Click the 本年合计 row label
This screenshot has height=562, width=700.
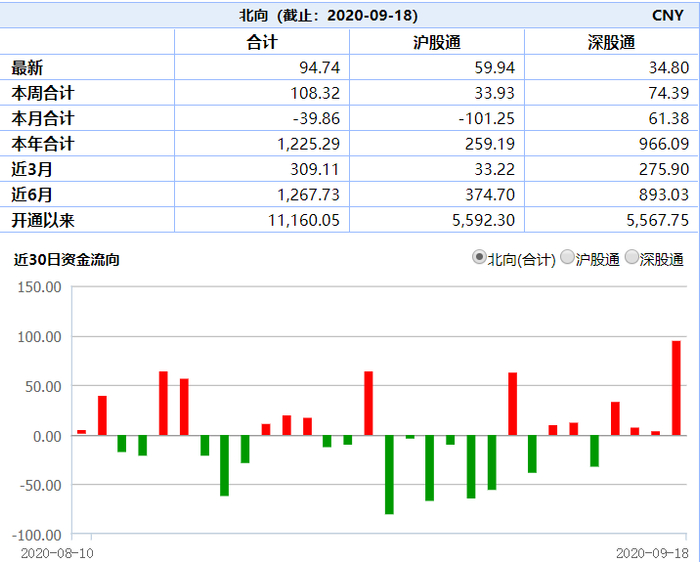[43, 144]
